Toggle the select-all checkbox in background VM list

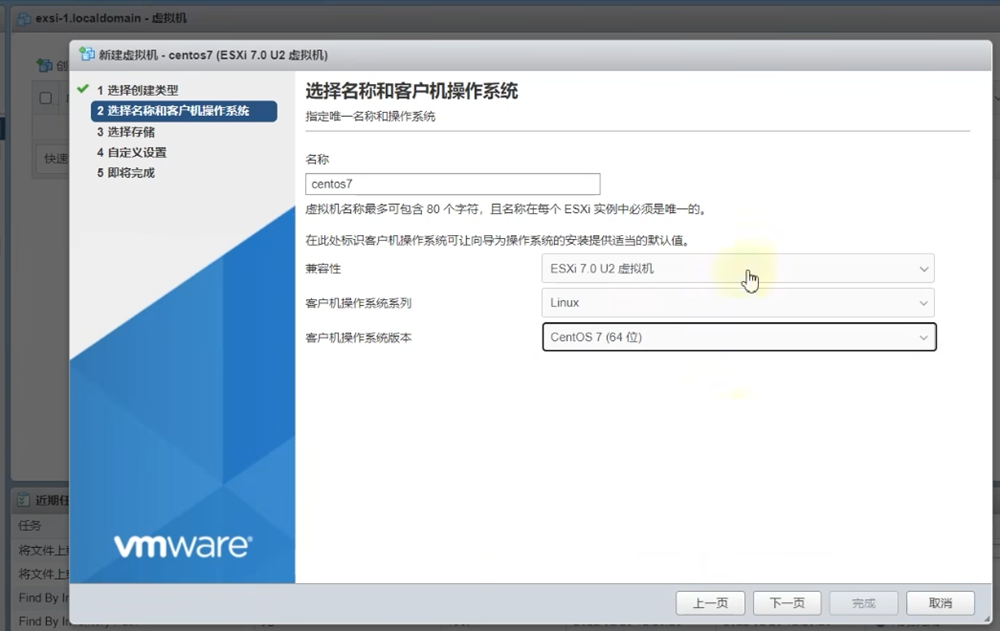point(46,98)
